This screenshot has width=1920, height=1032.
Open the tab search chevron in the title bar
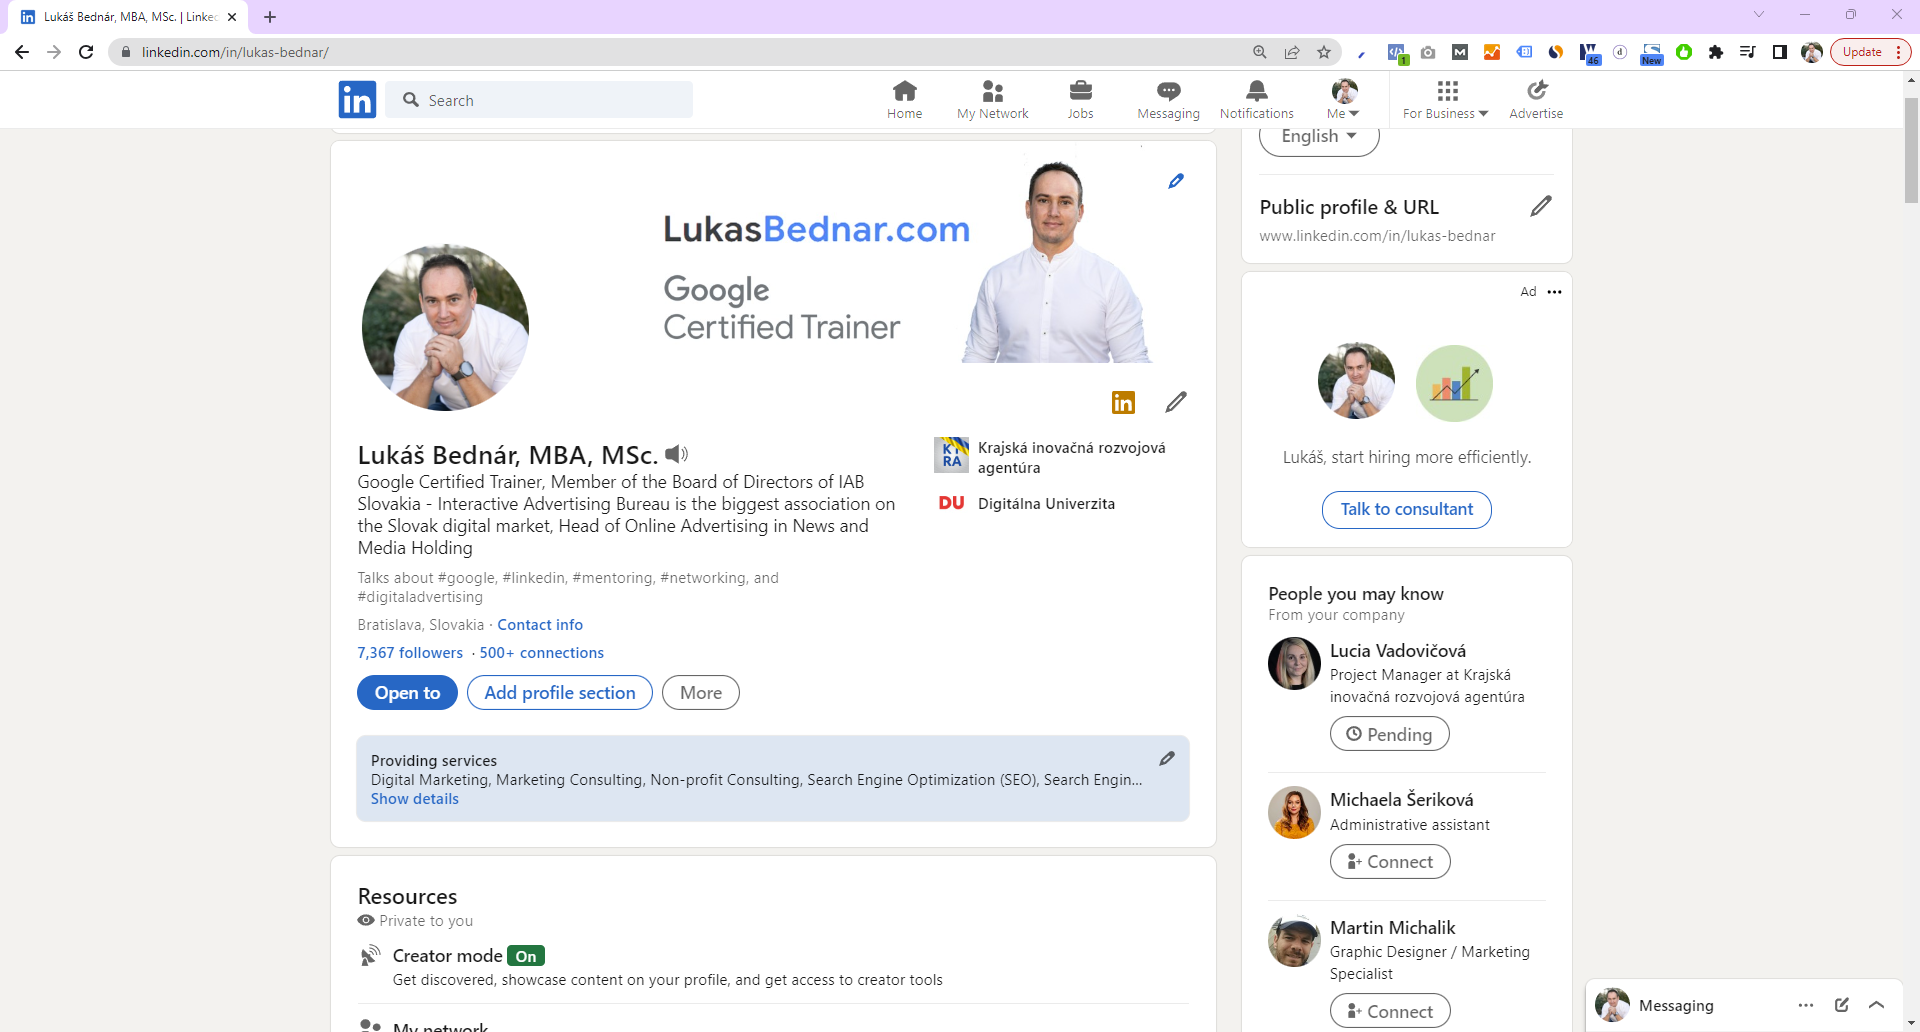click(1759, 14)
